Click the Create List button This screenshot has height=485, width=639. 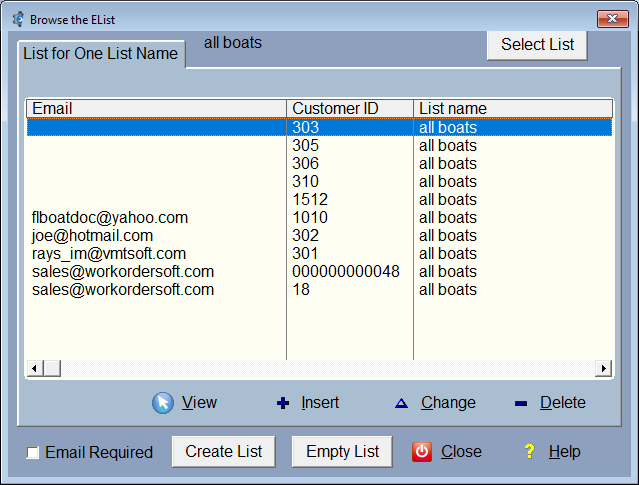(224, 452)
